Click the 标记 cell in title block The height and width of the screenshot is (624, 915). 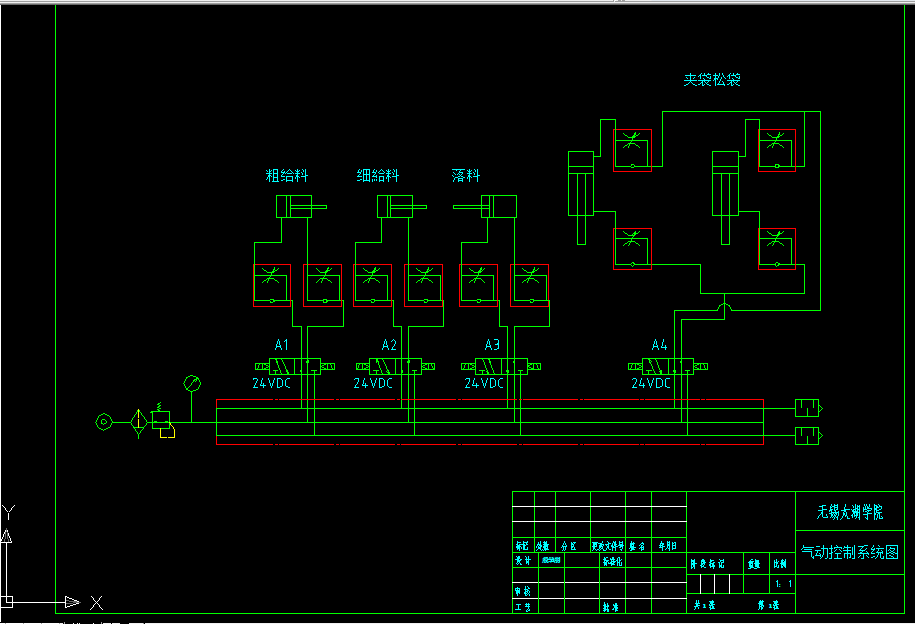tap(522, 546)
